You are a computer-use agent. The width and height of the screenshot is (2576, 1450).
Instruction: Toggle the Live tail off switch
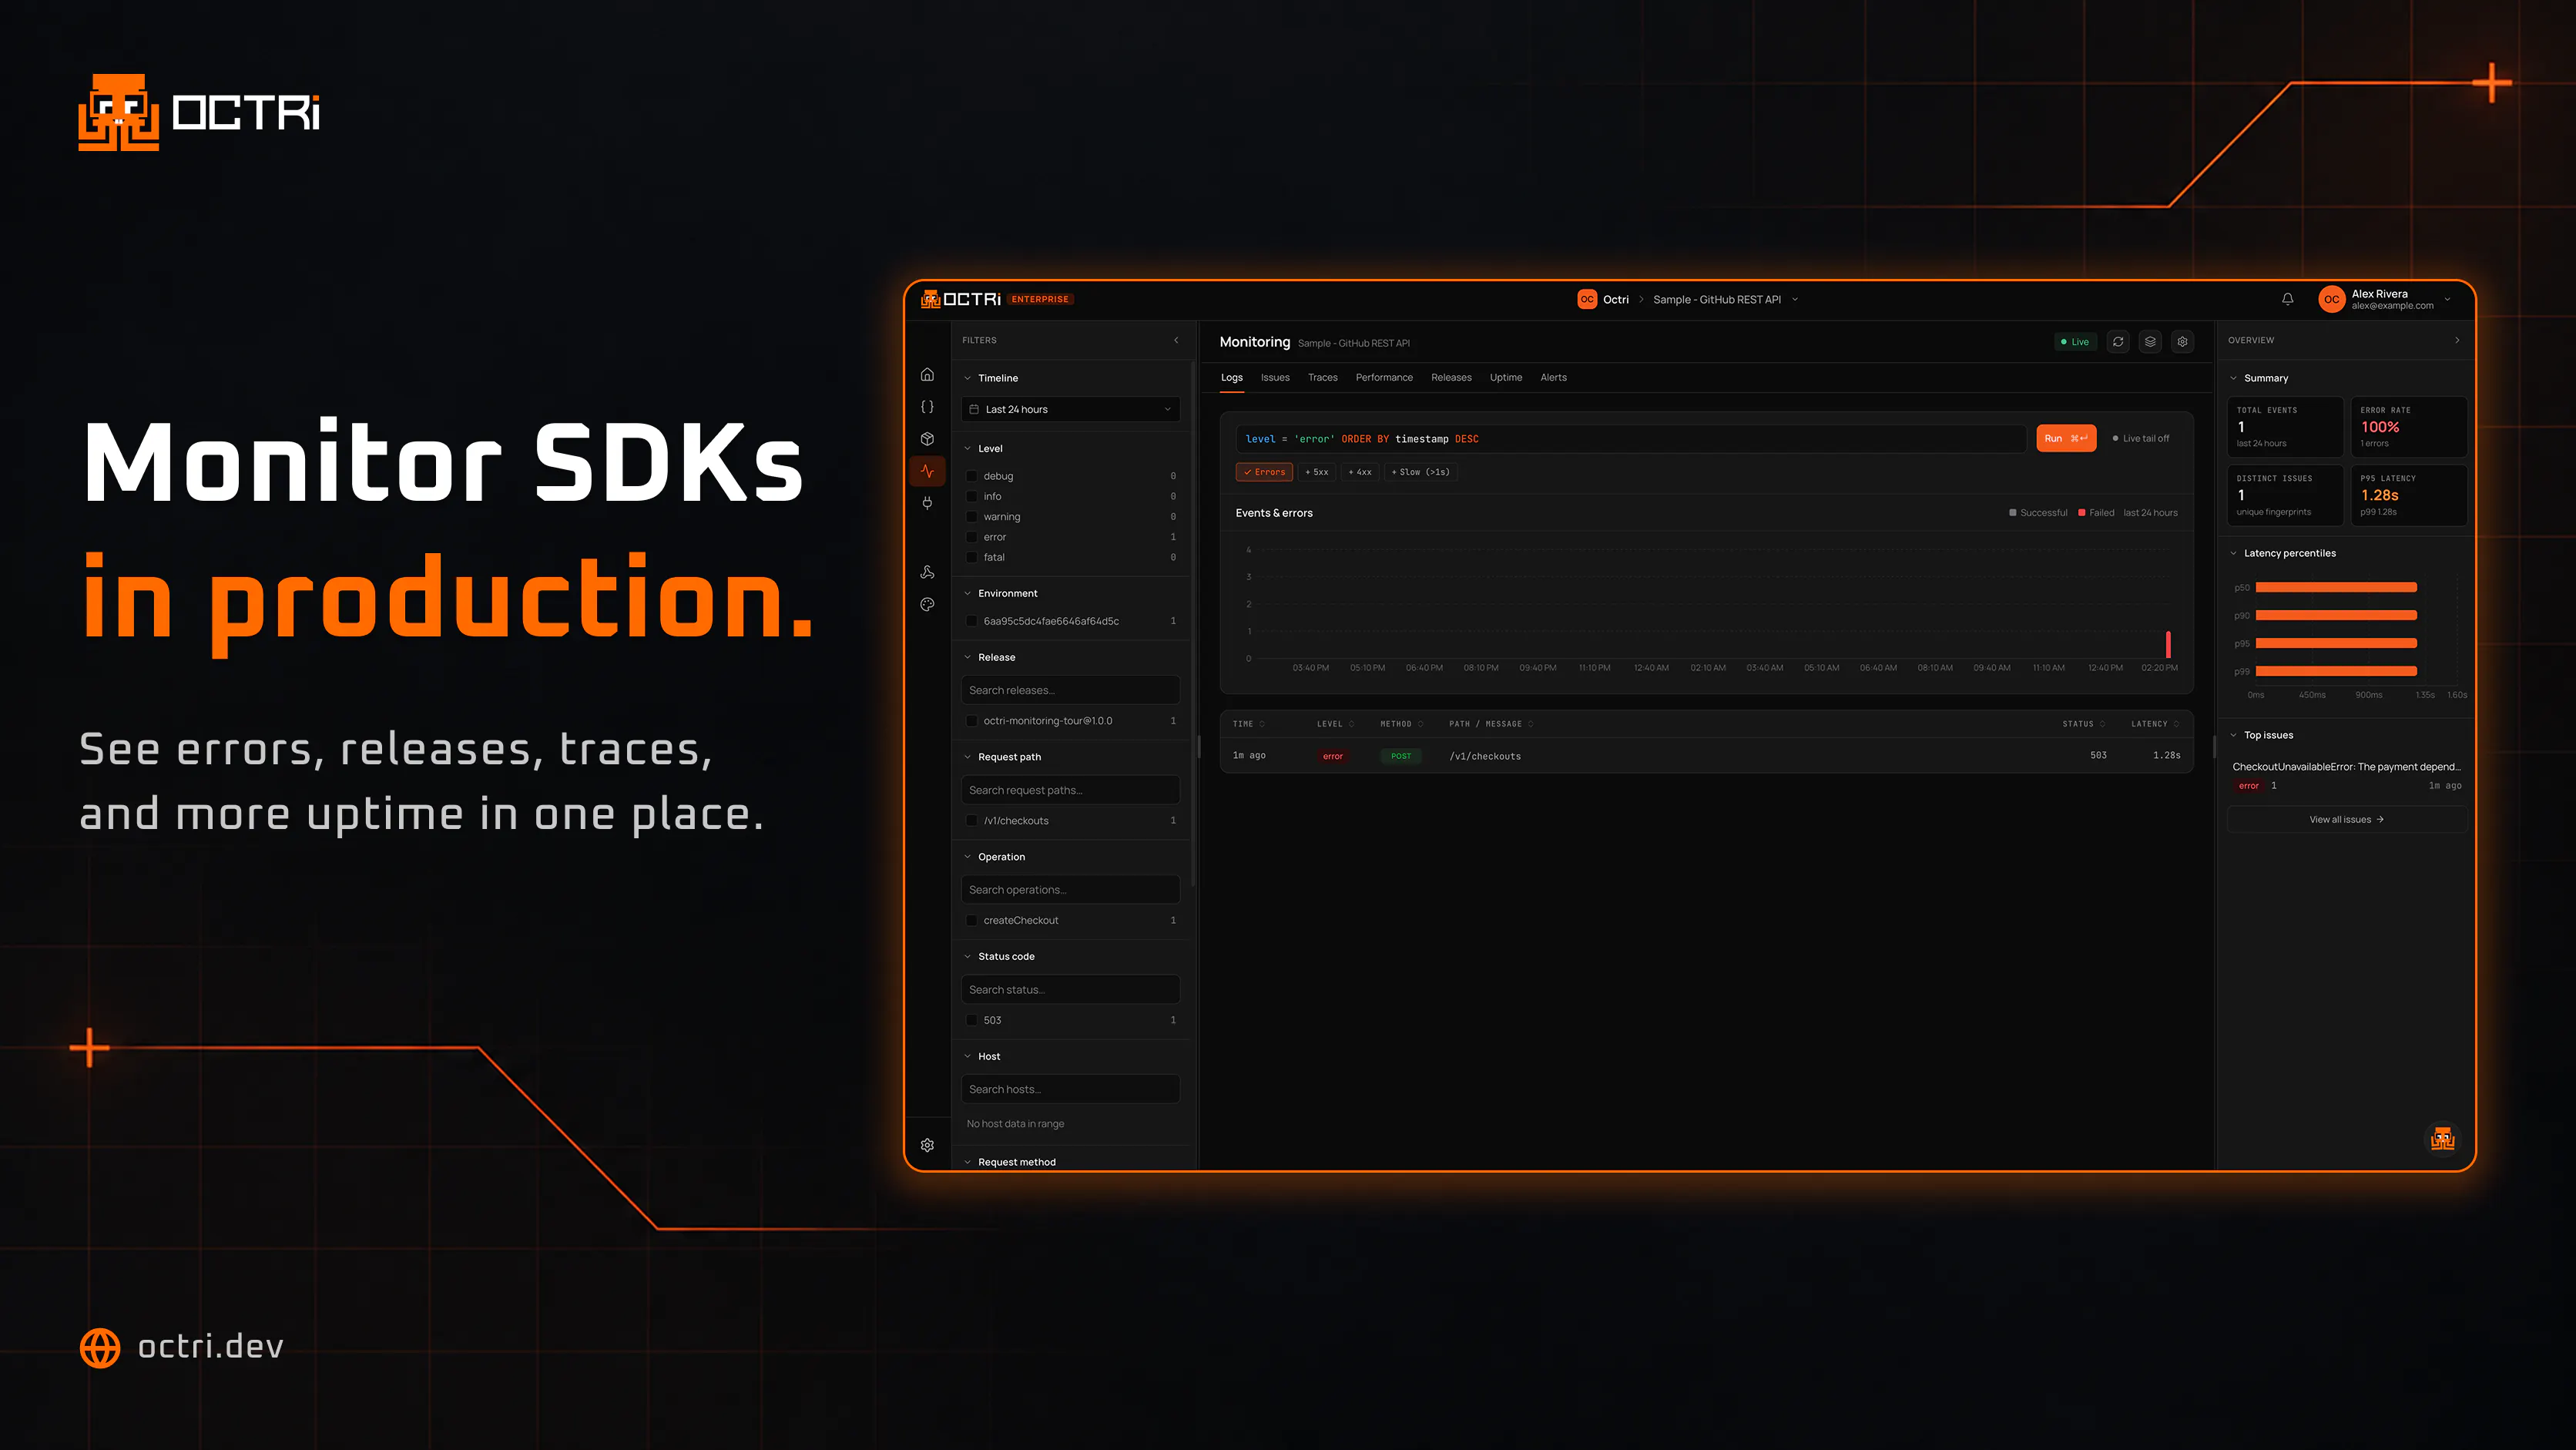[x=2140, y=438]
